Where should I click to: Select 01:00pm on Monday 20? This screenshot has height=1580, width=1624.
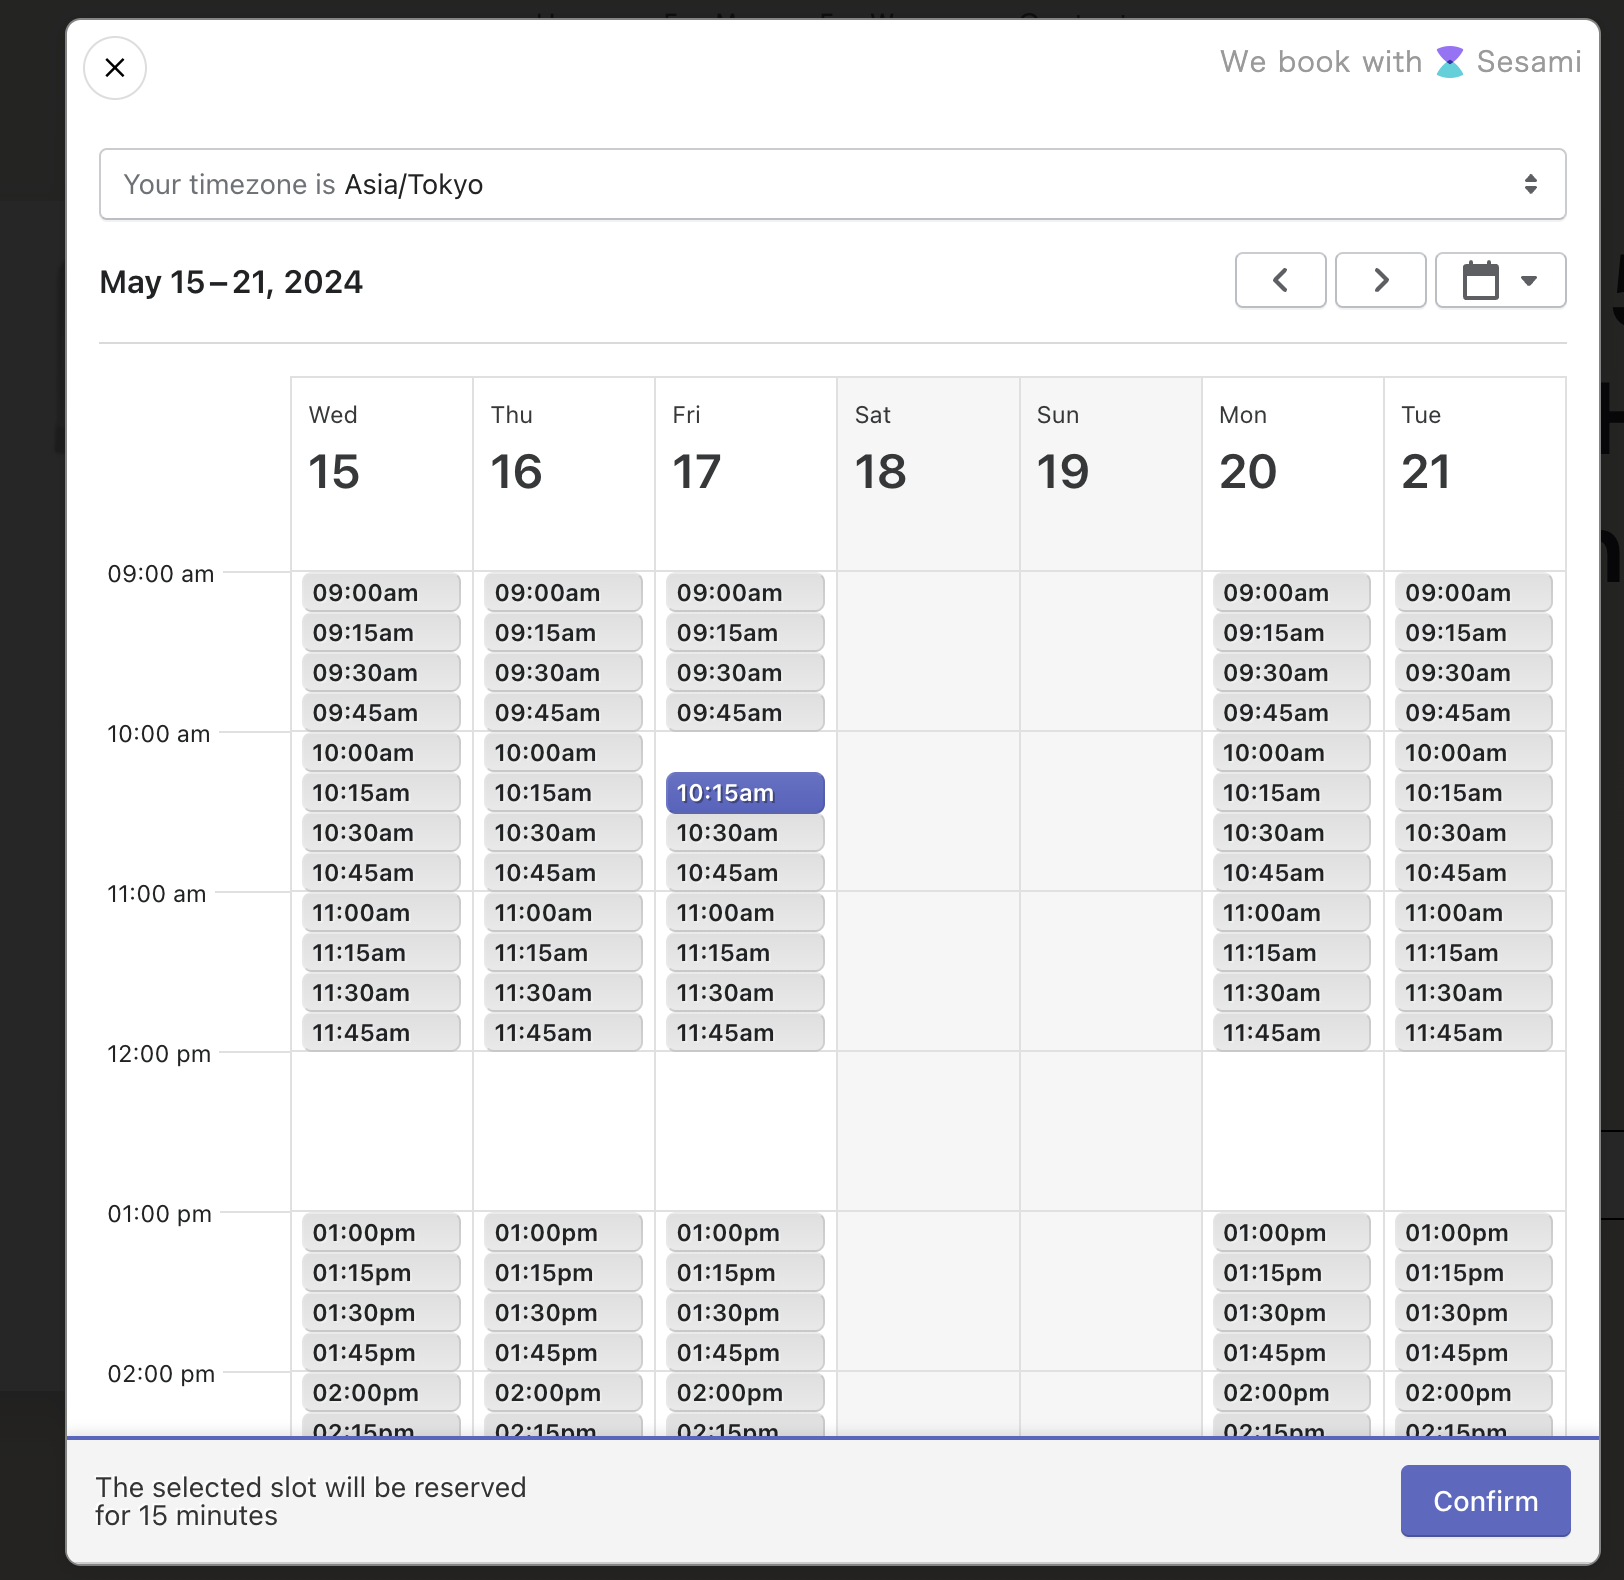pyautogui.click(x=1291, y=1232)
